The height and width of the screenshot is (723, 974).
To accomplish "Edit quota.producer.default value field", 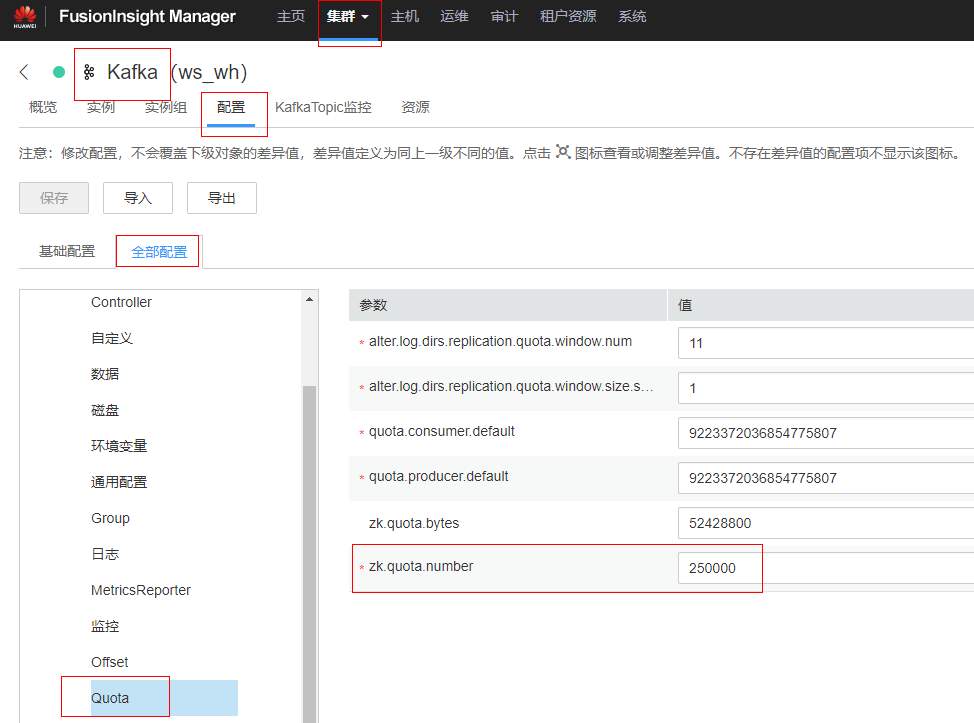I will 826,478.
